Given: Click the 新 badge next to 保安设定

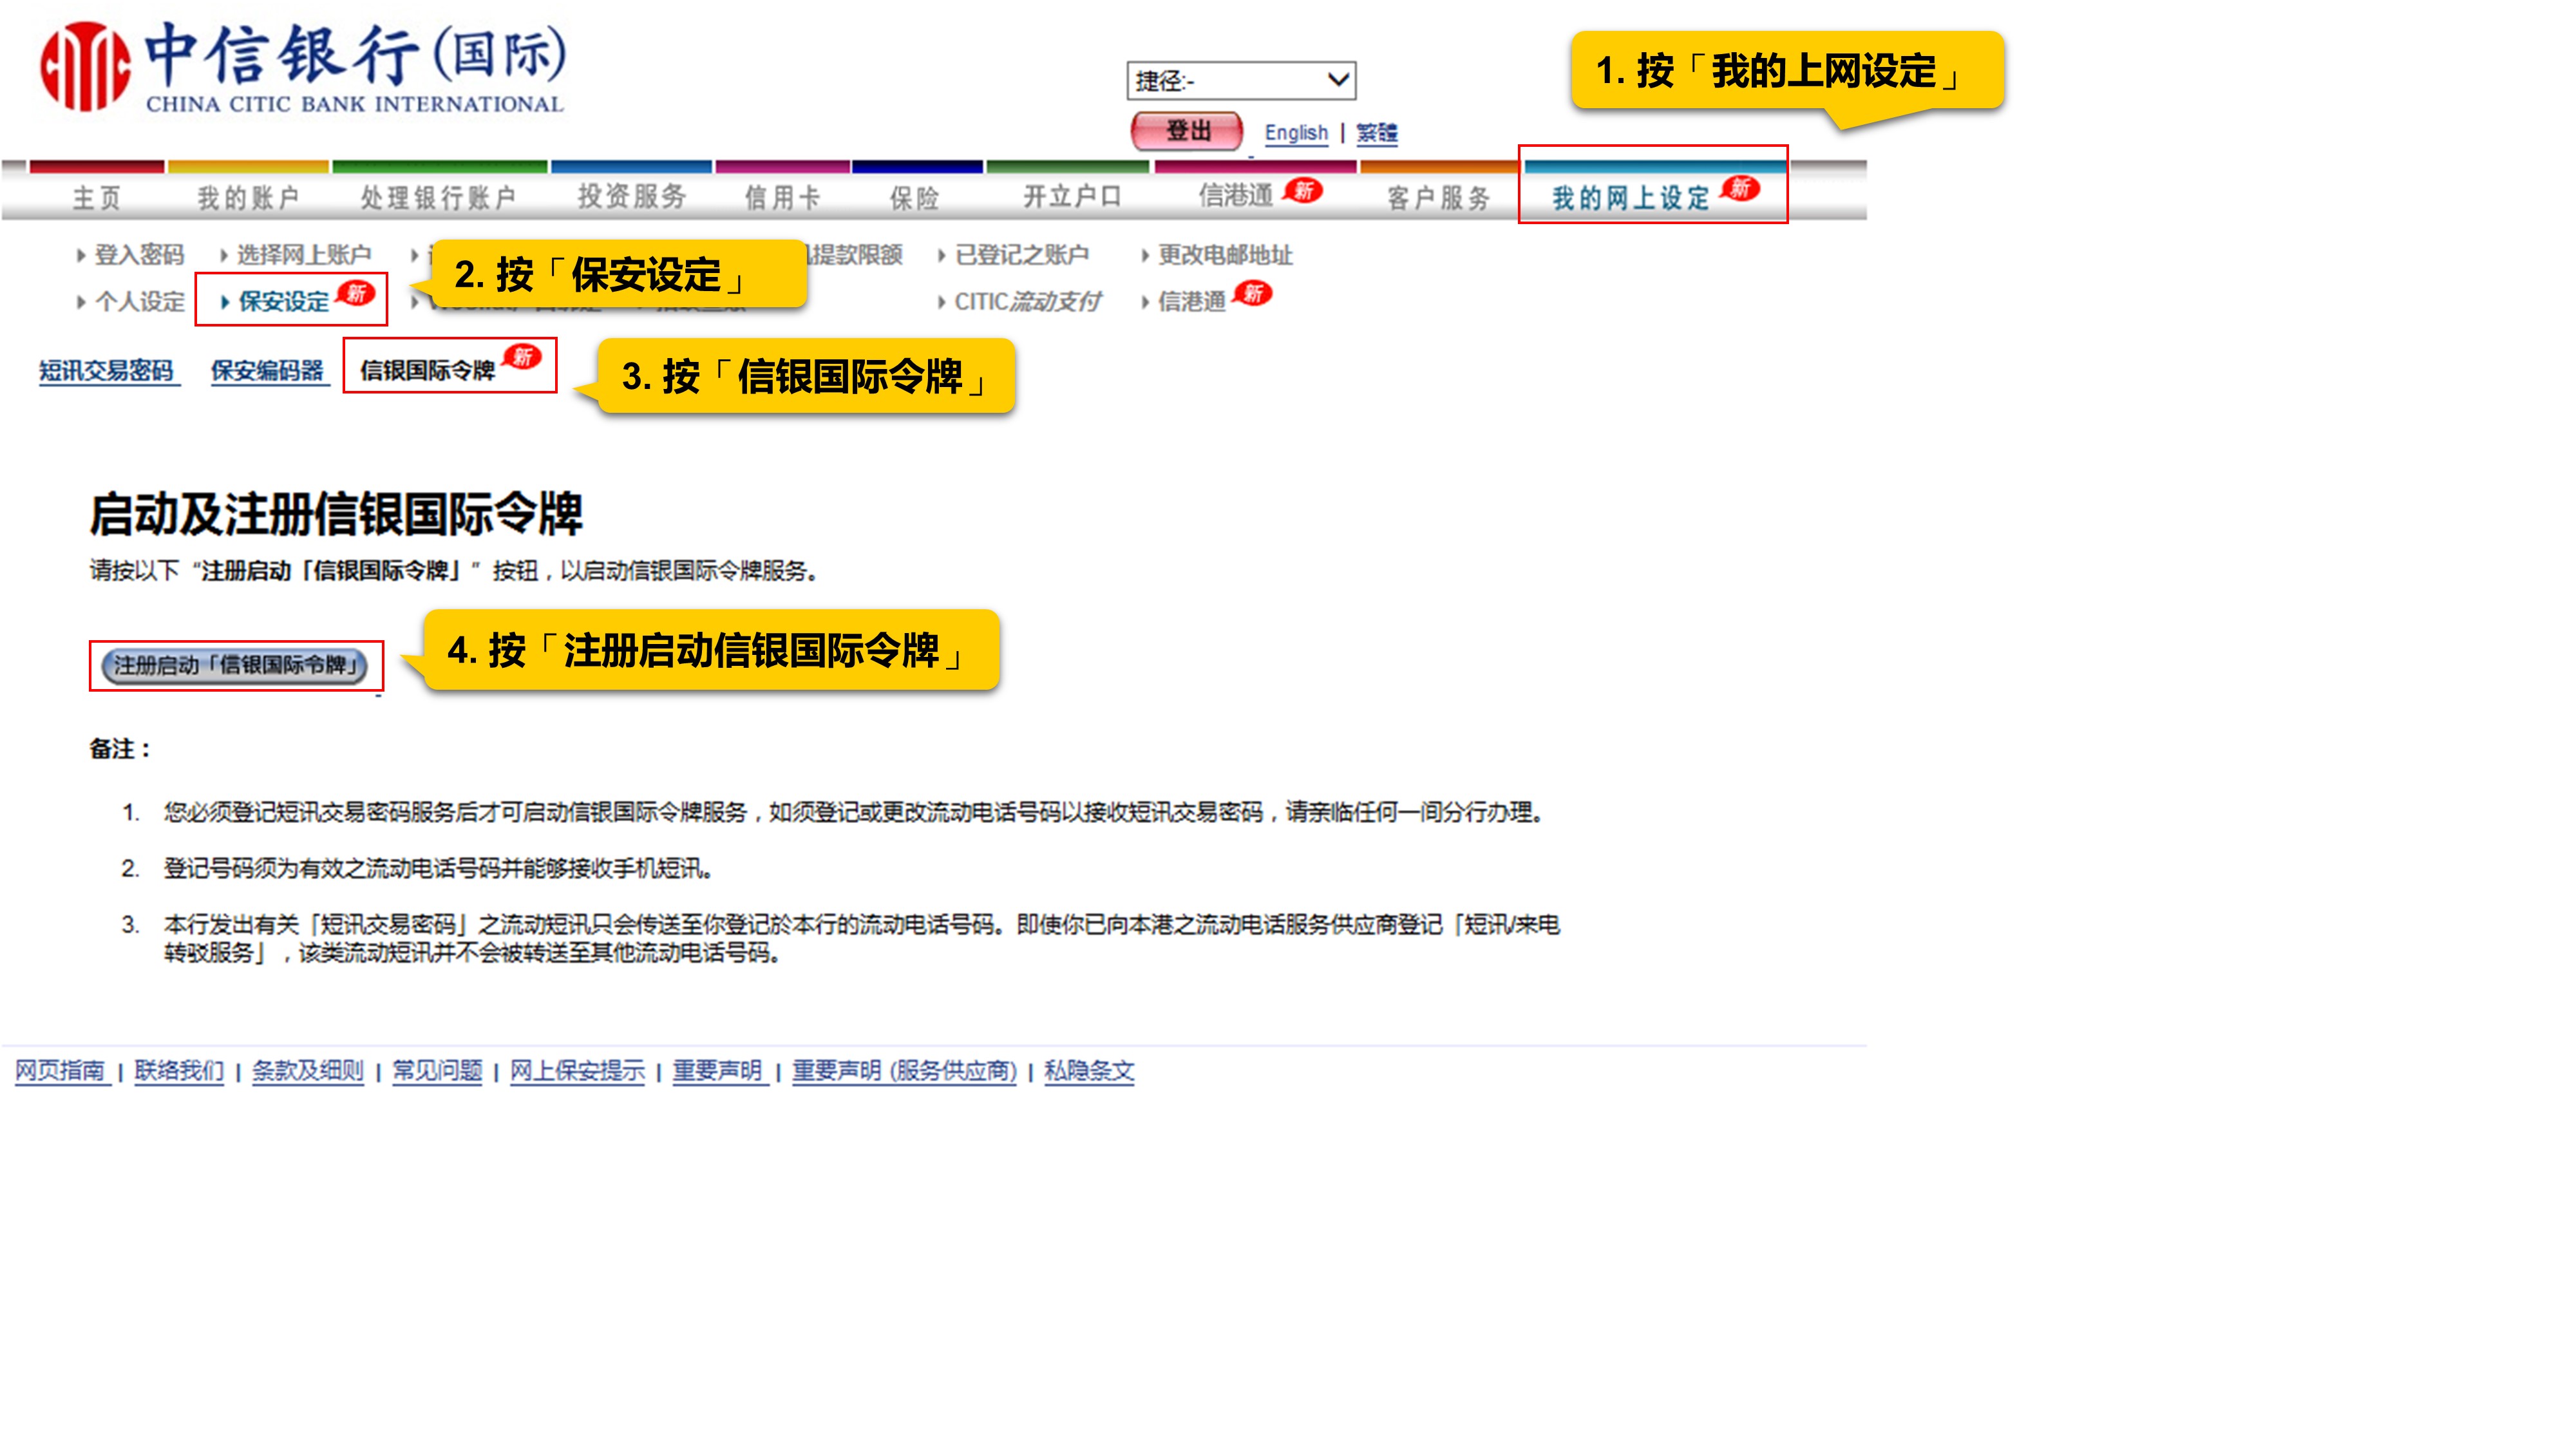Looking at the screenshot, I should [x=356, y=293].
